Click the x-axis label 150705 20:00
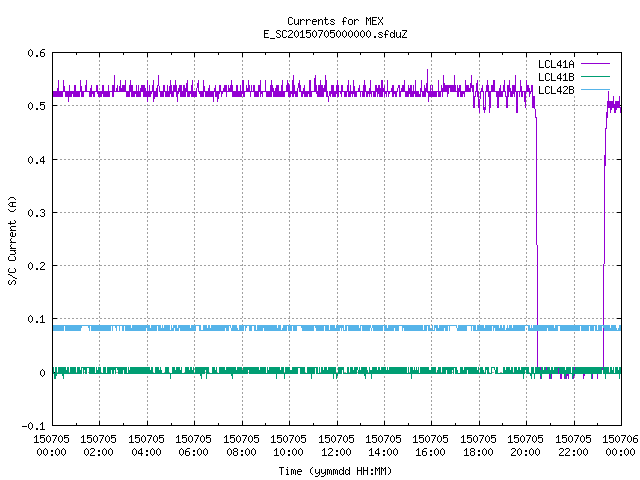This screenshot has height=480, width=640. coord(526,446)
